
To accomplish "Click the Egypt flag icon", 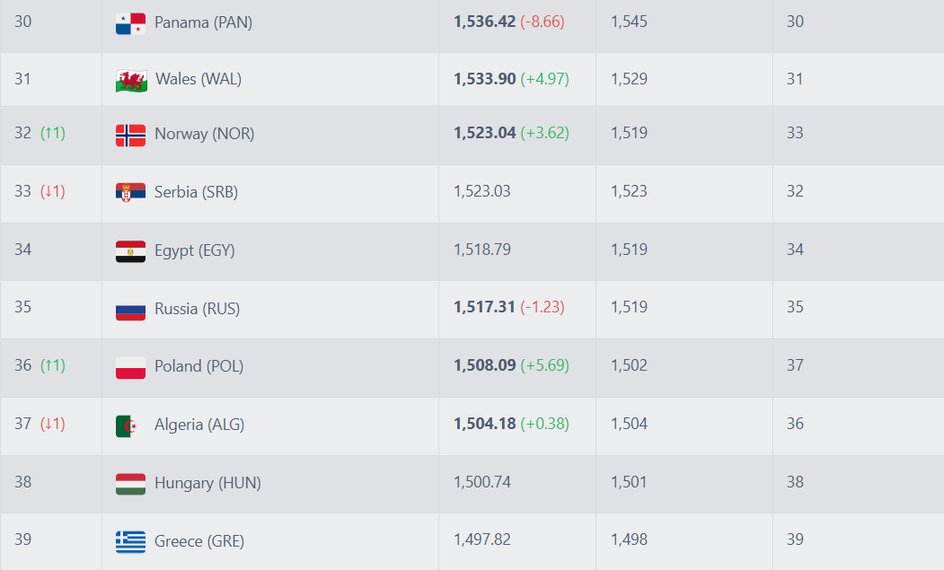I will coord(130,251).
